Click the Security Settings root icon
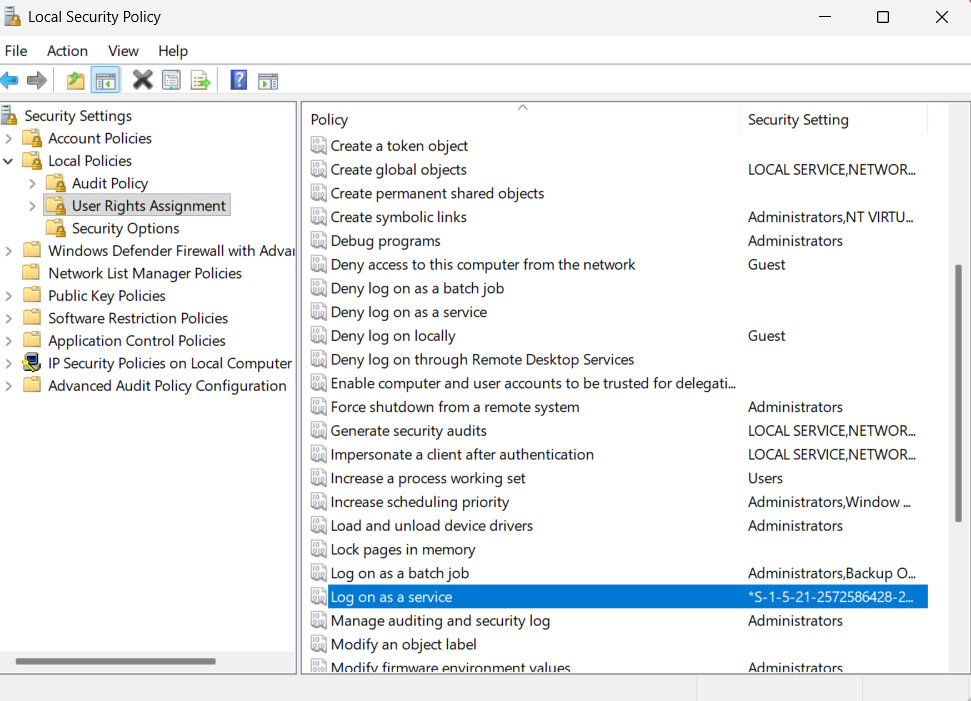The height and width of the screenshot is (701, 971). tap(9, 116)
